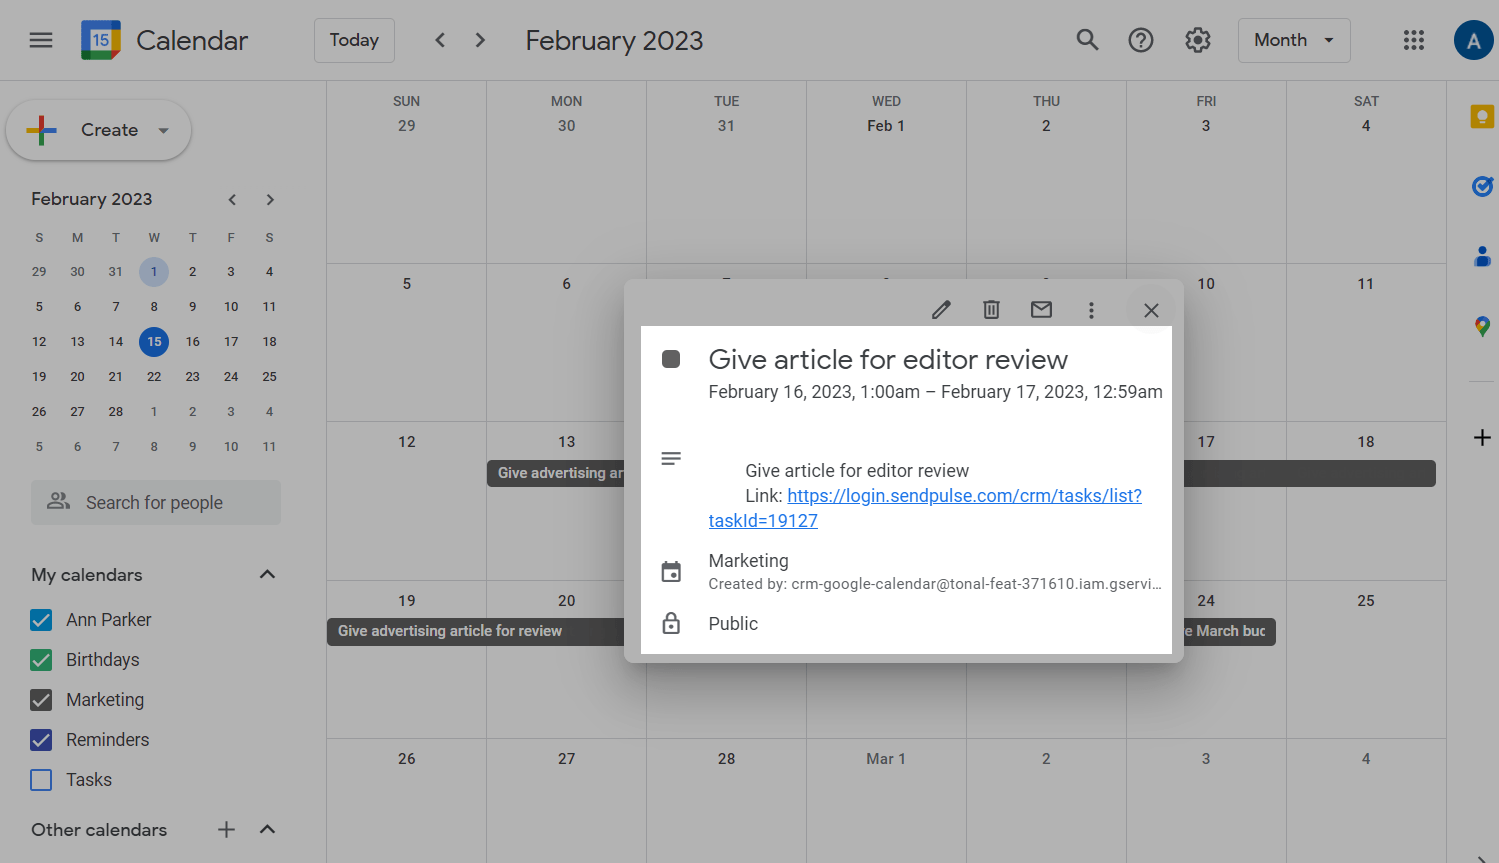Toggle the Ann Parker calendar checkbox
1499x863 pixels.
coord(41,620)
